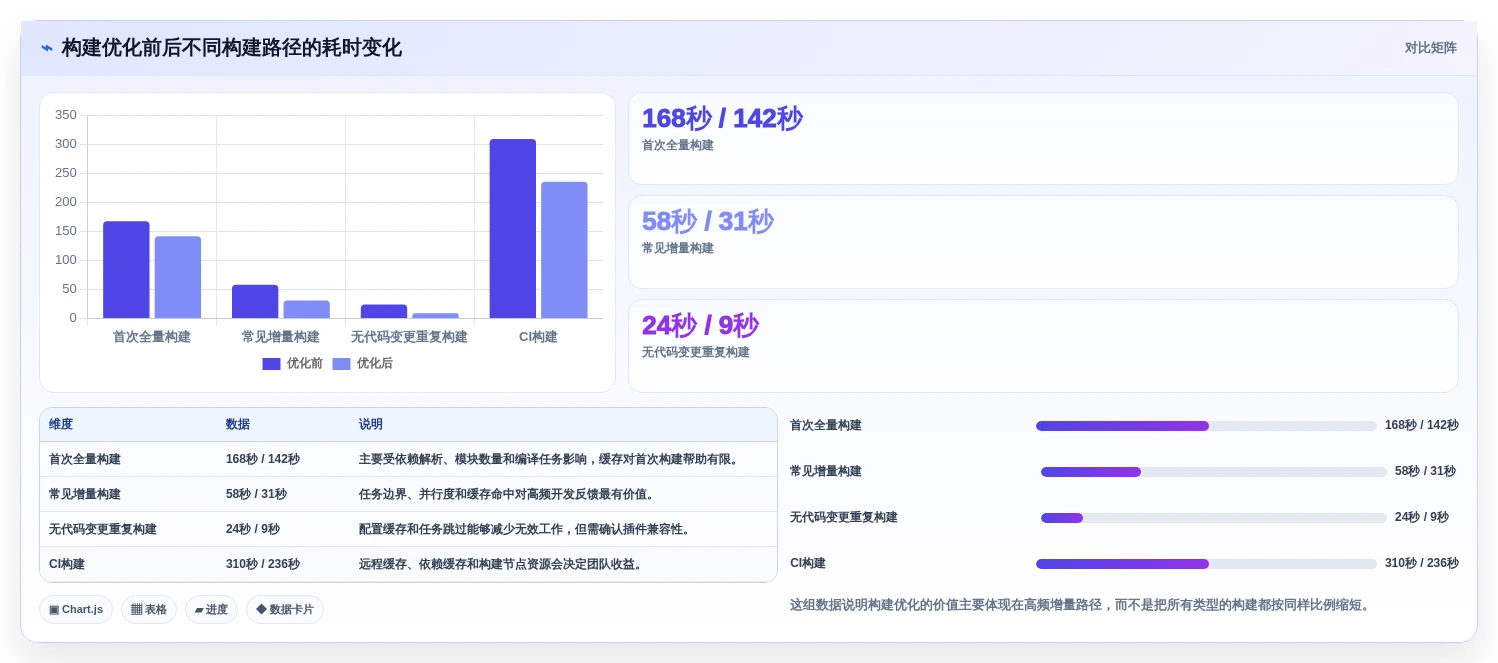
Task: Click the 优化前 bar for 首次全量构建
Action: point(126,270)
